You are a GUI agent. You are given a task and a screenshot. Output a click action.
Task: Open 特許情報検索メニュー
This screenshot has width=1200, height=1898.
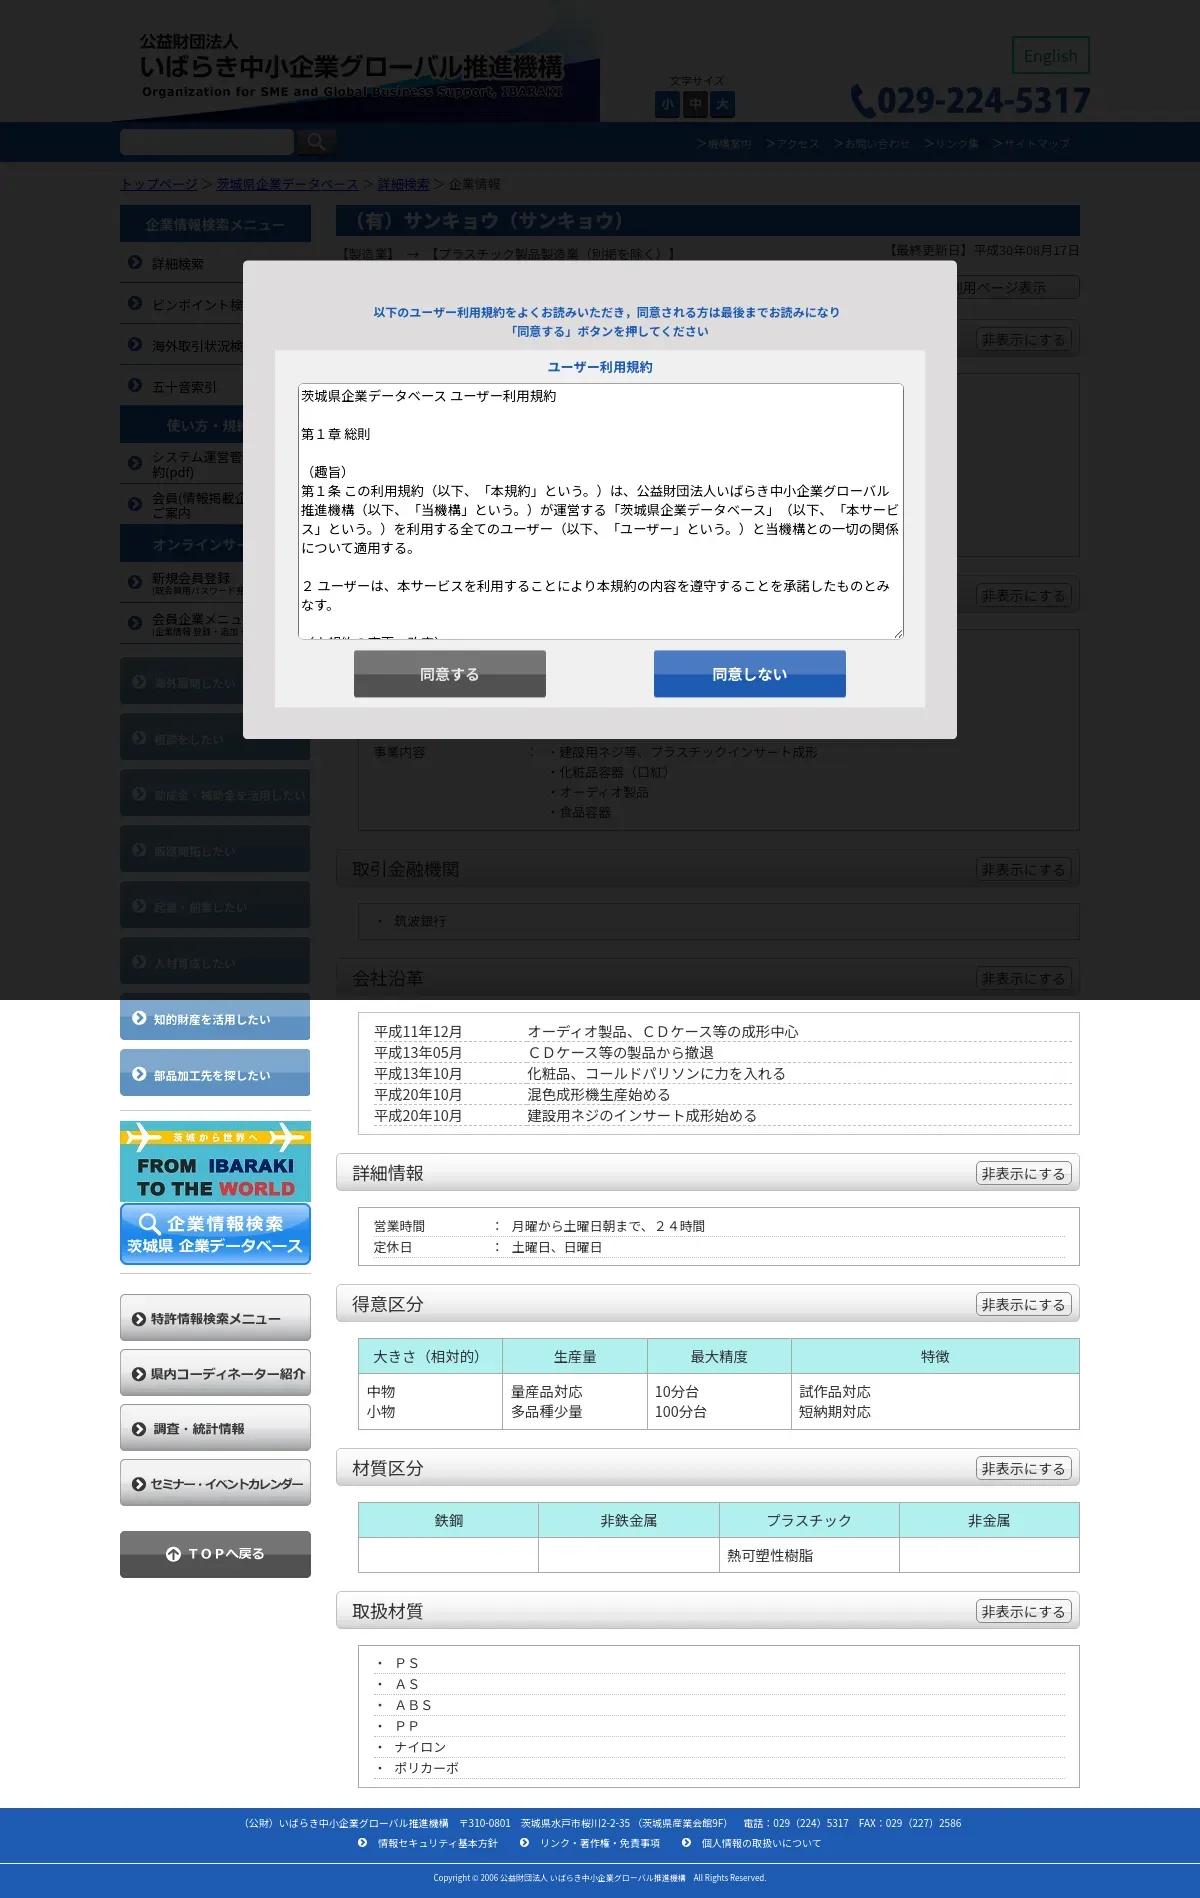[215, 1318]
